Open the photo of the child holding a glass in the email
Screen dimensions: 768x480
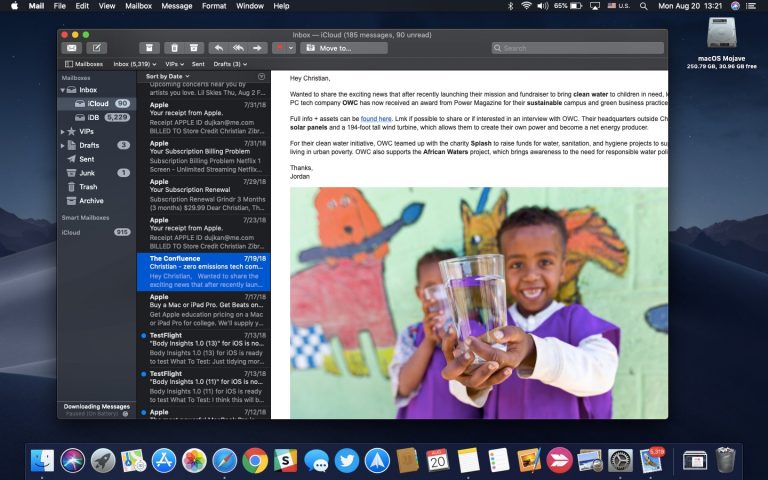tap(479, 303)
